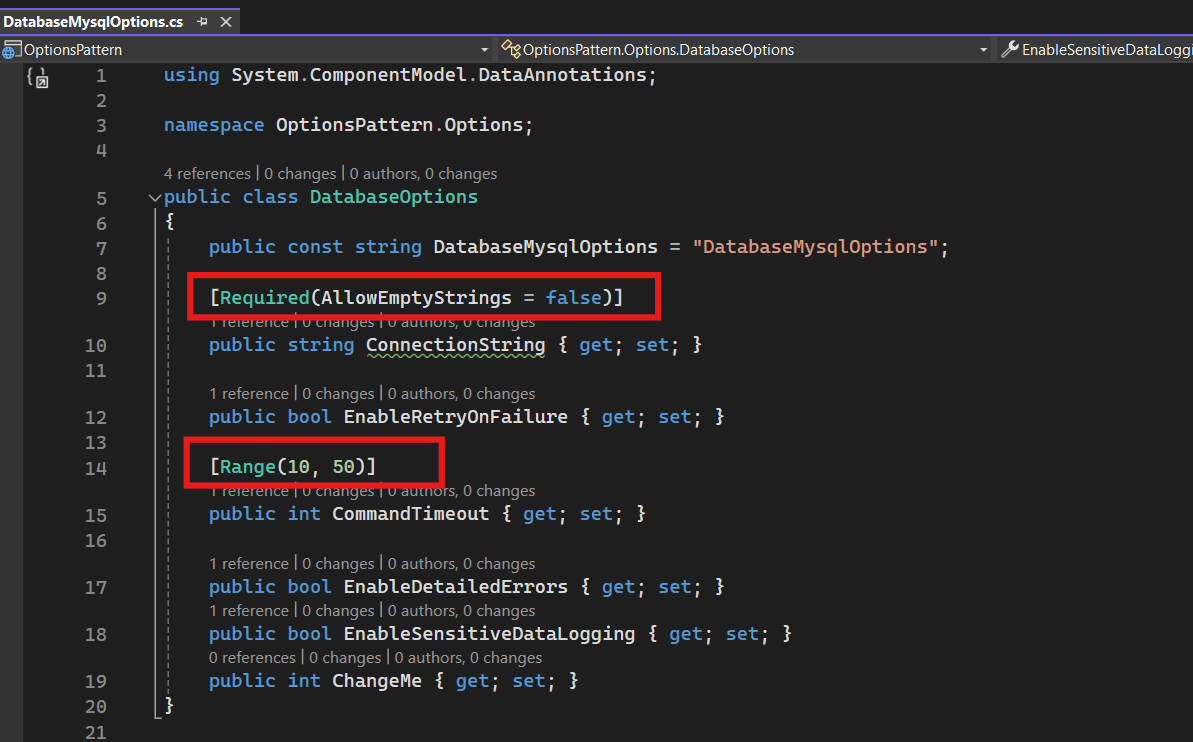Click 0 changes CodeLens above DatabaseOptions class

(300, 173)
